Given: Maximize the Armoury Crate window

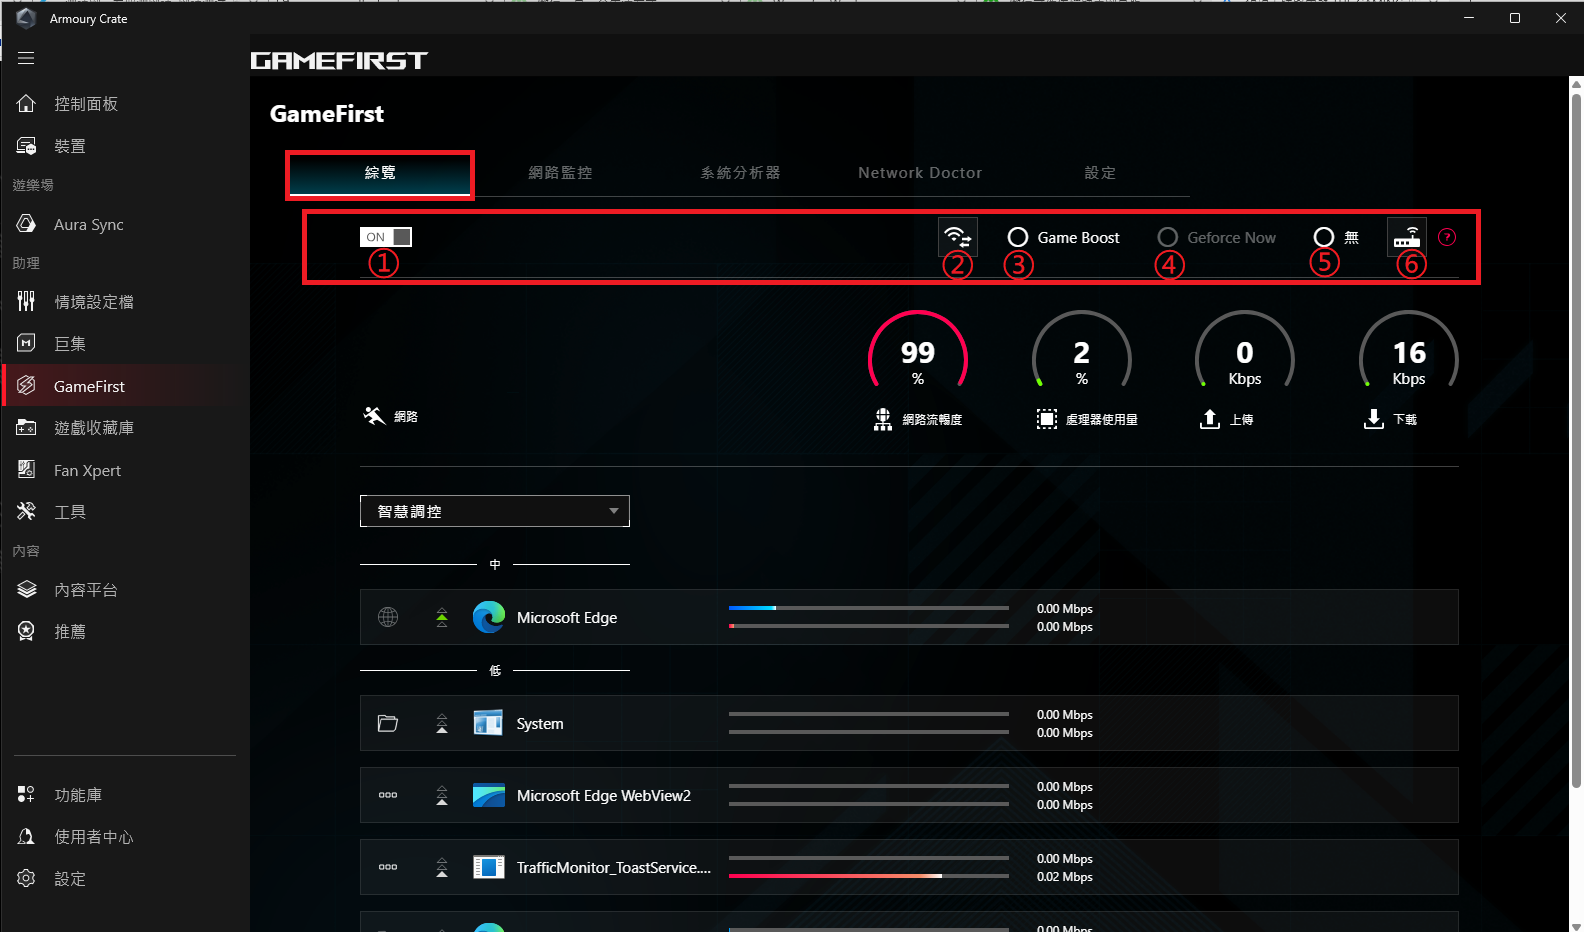Looking at the screenshot, I should tap(1515, 18).
